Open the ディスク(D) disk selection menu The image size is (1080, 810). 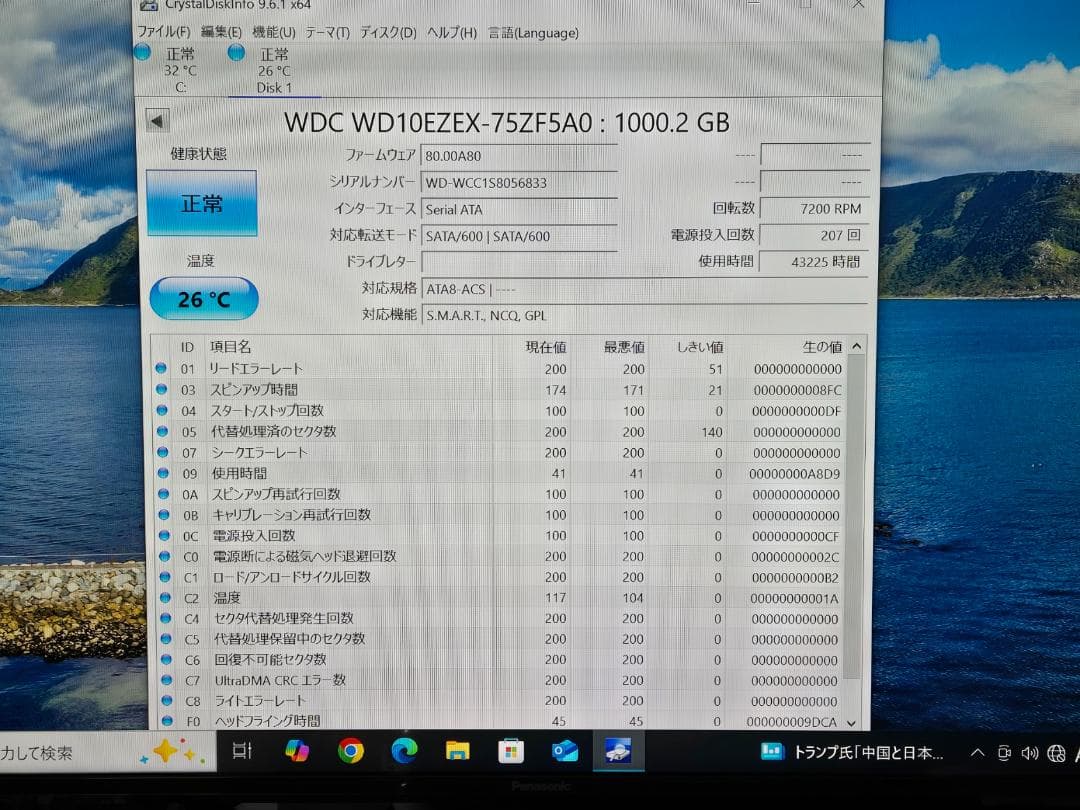390,33
